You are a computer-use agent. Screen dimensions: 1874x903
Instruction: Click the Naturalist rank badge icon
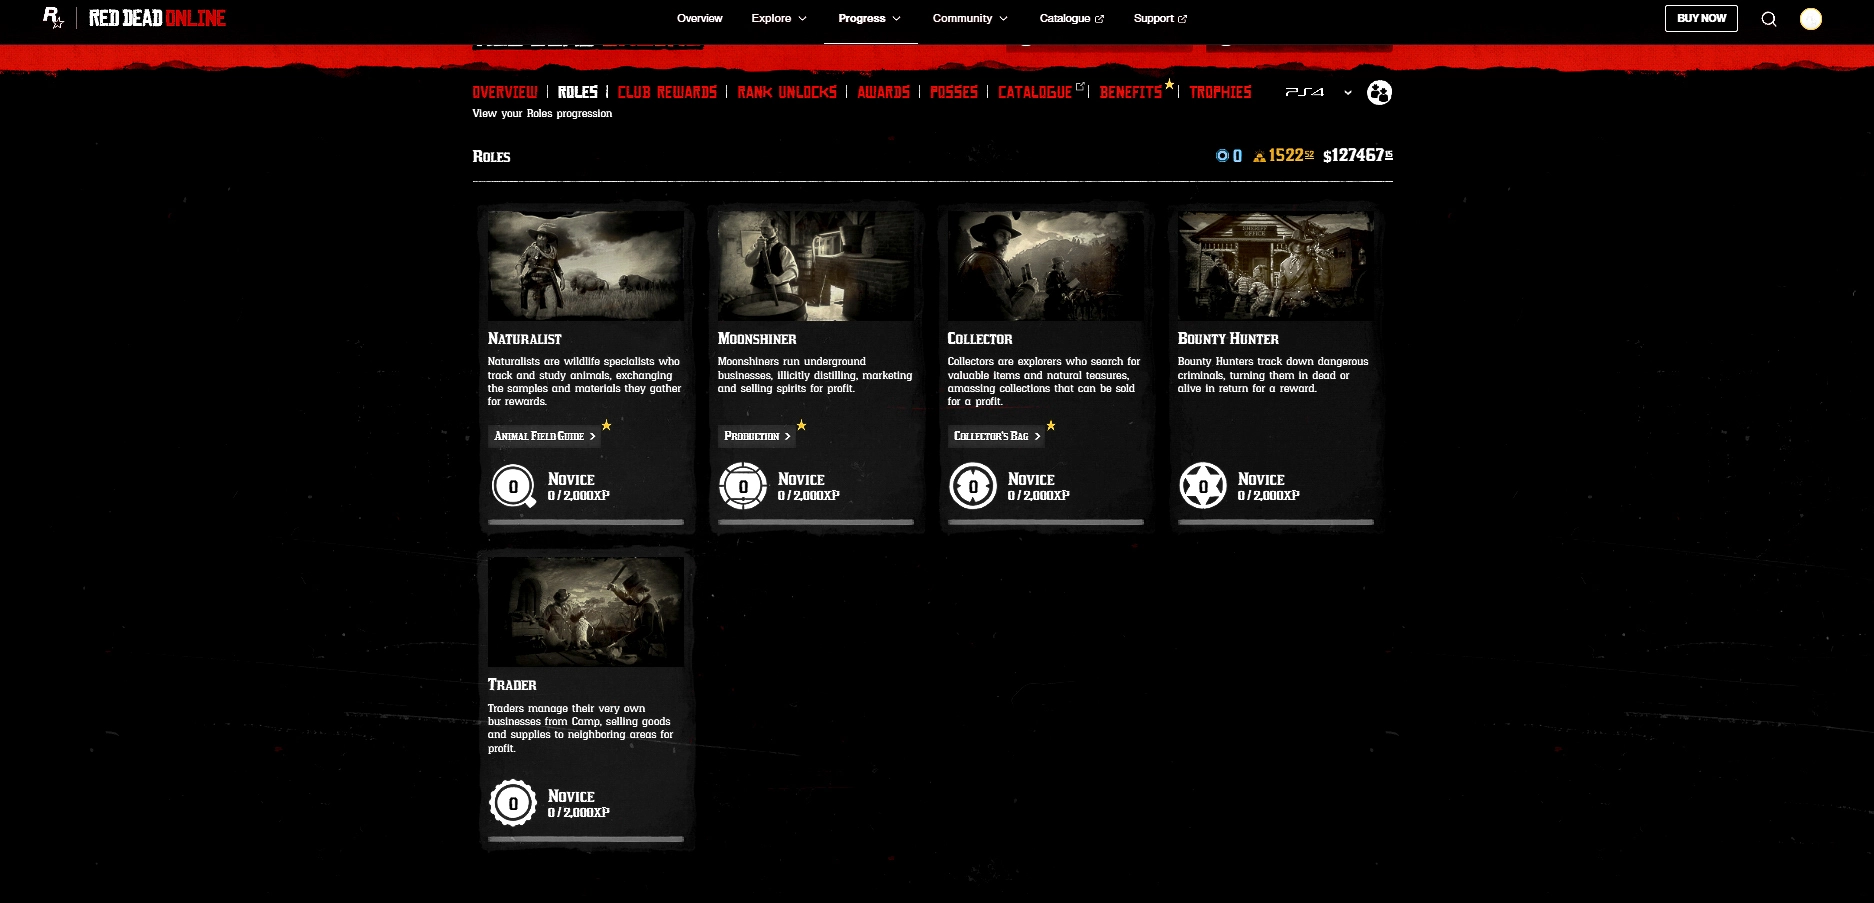pos(514,487)
